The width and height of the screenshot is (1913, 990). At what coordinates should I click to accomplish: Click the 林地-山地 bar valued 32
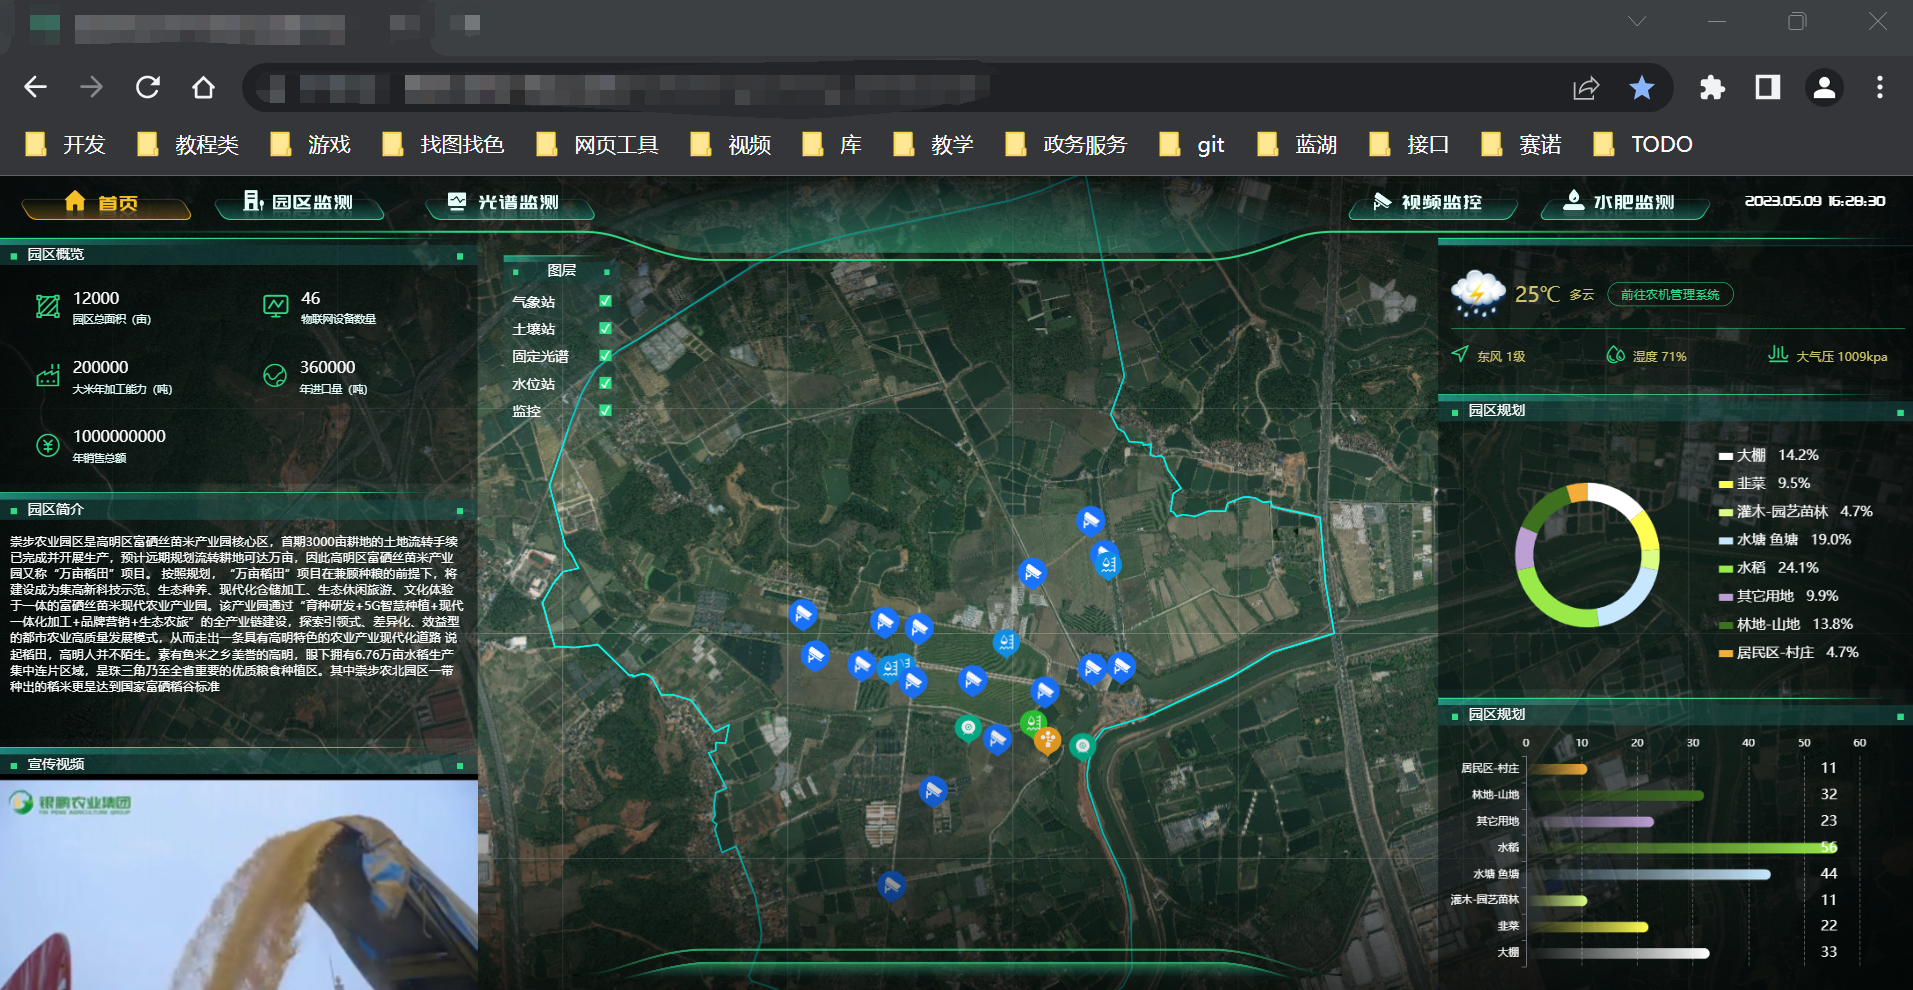[x=1616, y=795]
